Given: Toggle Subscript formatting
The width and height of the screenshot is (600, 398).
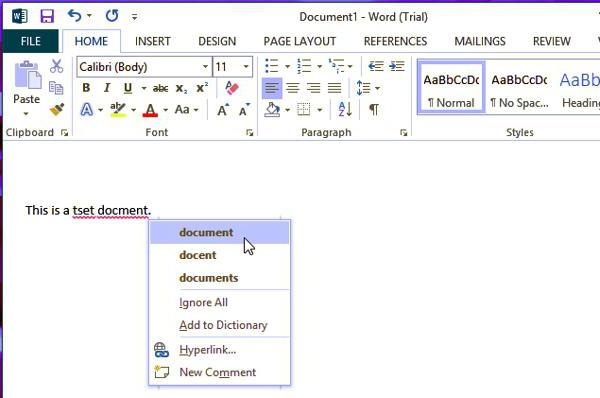Looking at the screenshot, I should point(181,88).
